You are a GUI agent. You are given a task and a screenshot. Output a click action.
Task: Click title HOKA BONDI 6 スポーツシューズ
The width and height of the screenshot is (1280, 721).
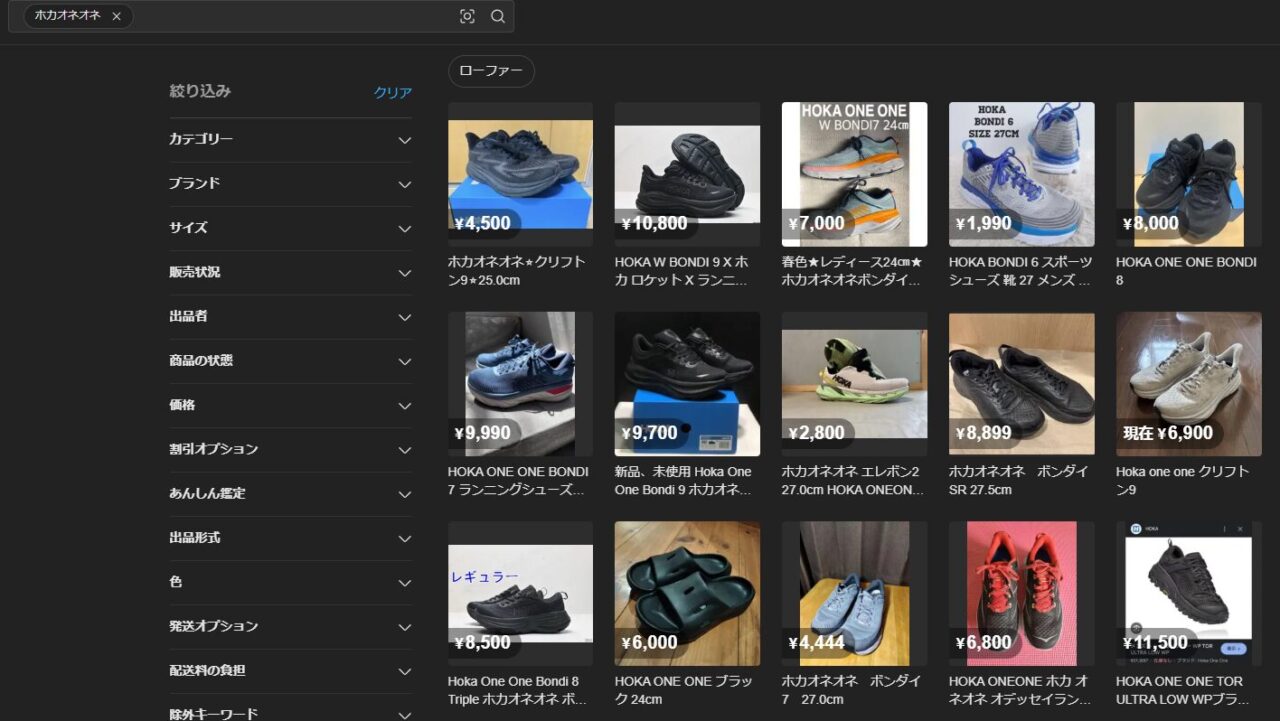tap(1021, 271)
